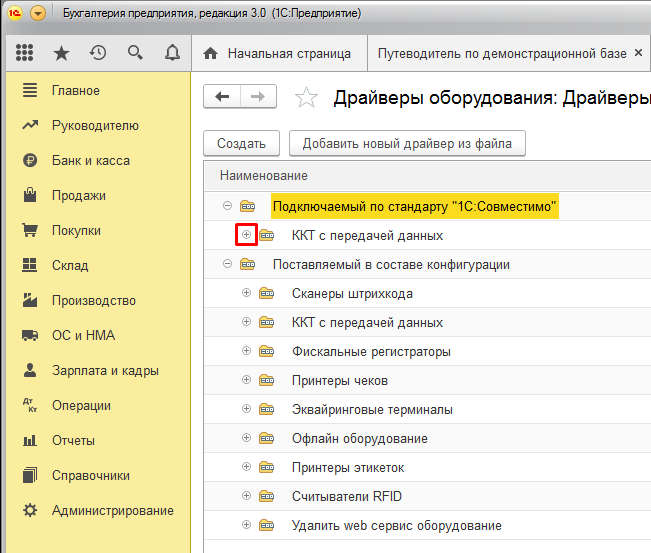
Task: Open the Главное section
Action: 98,91
